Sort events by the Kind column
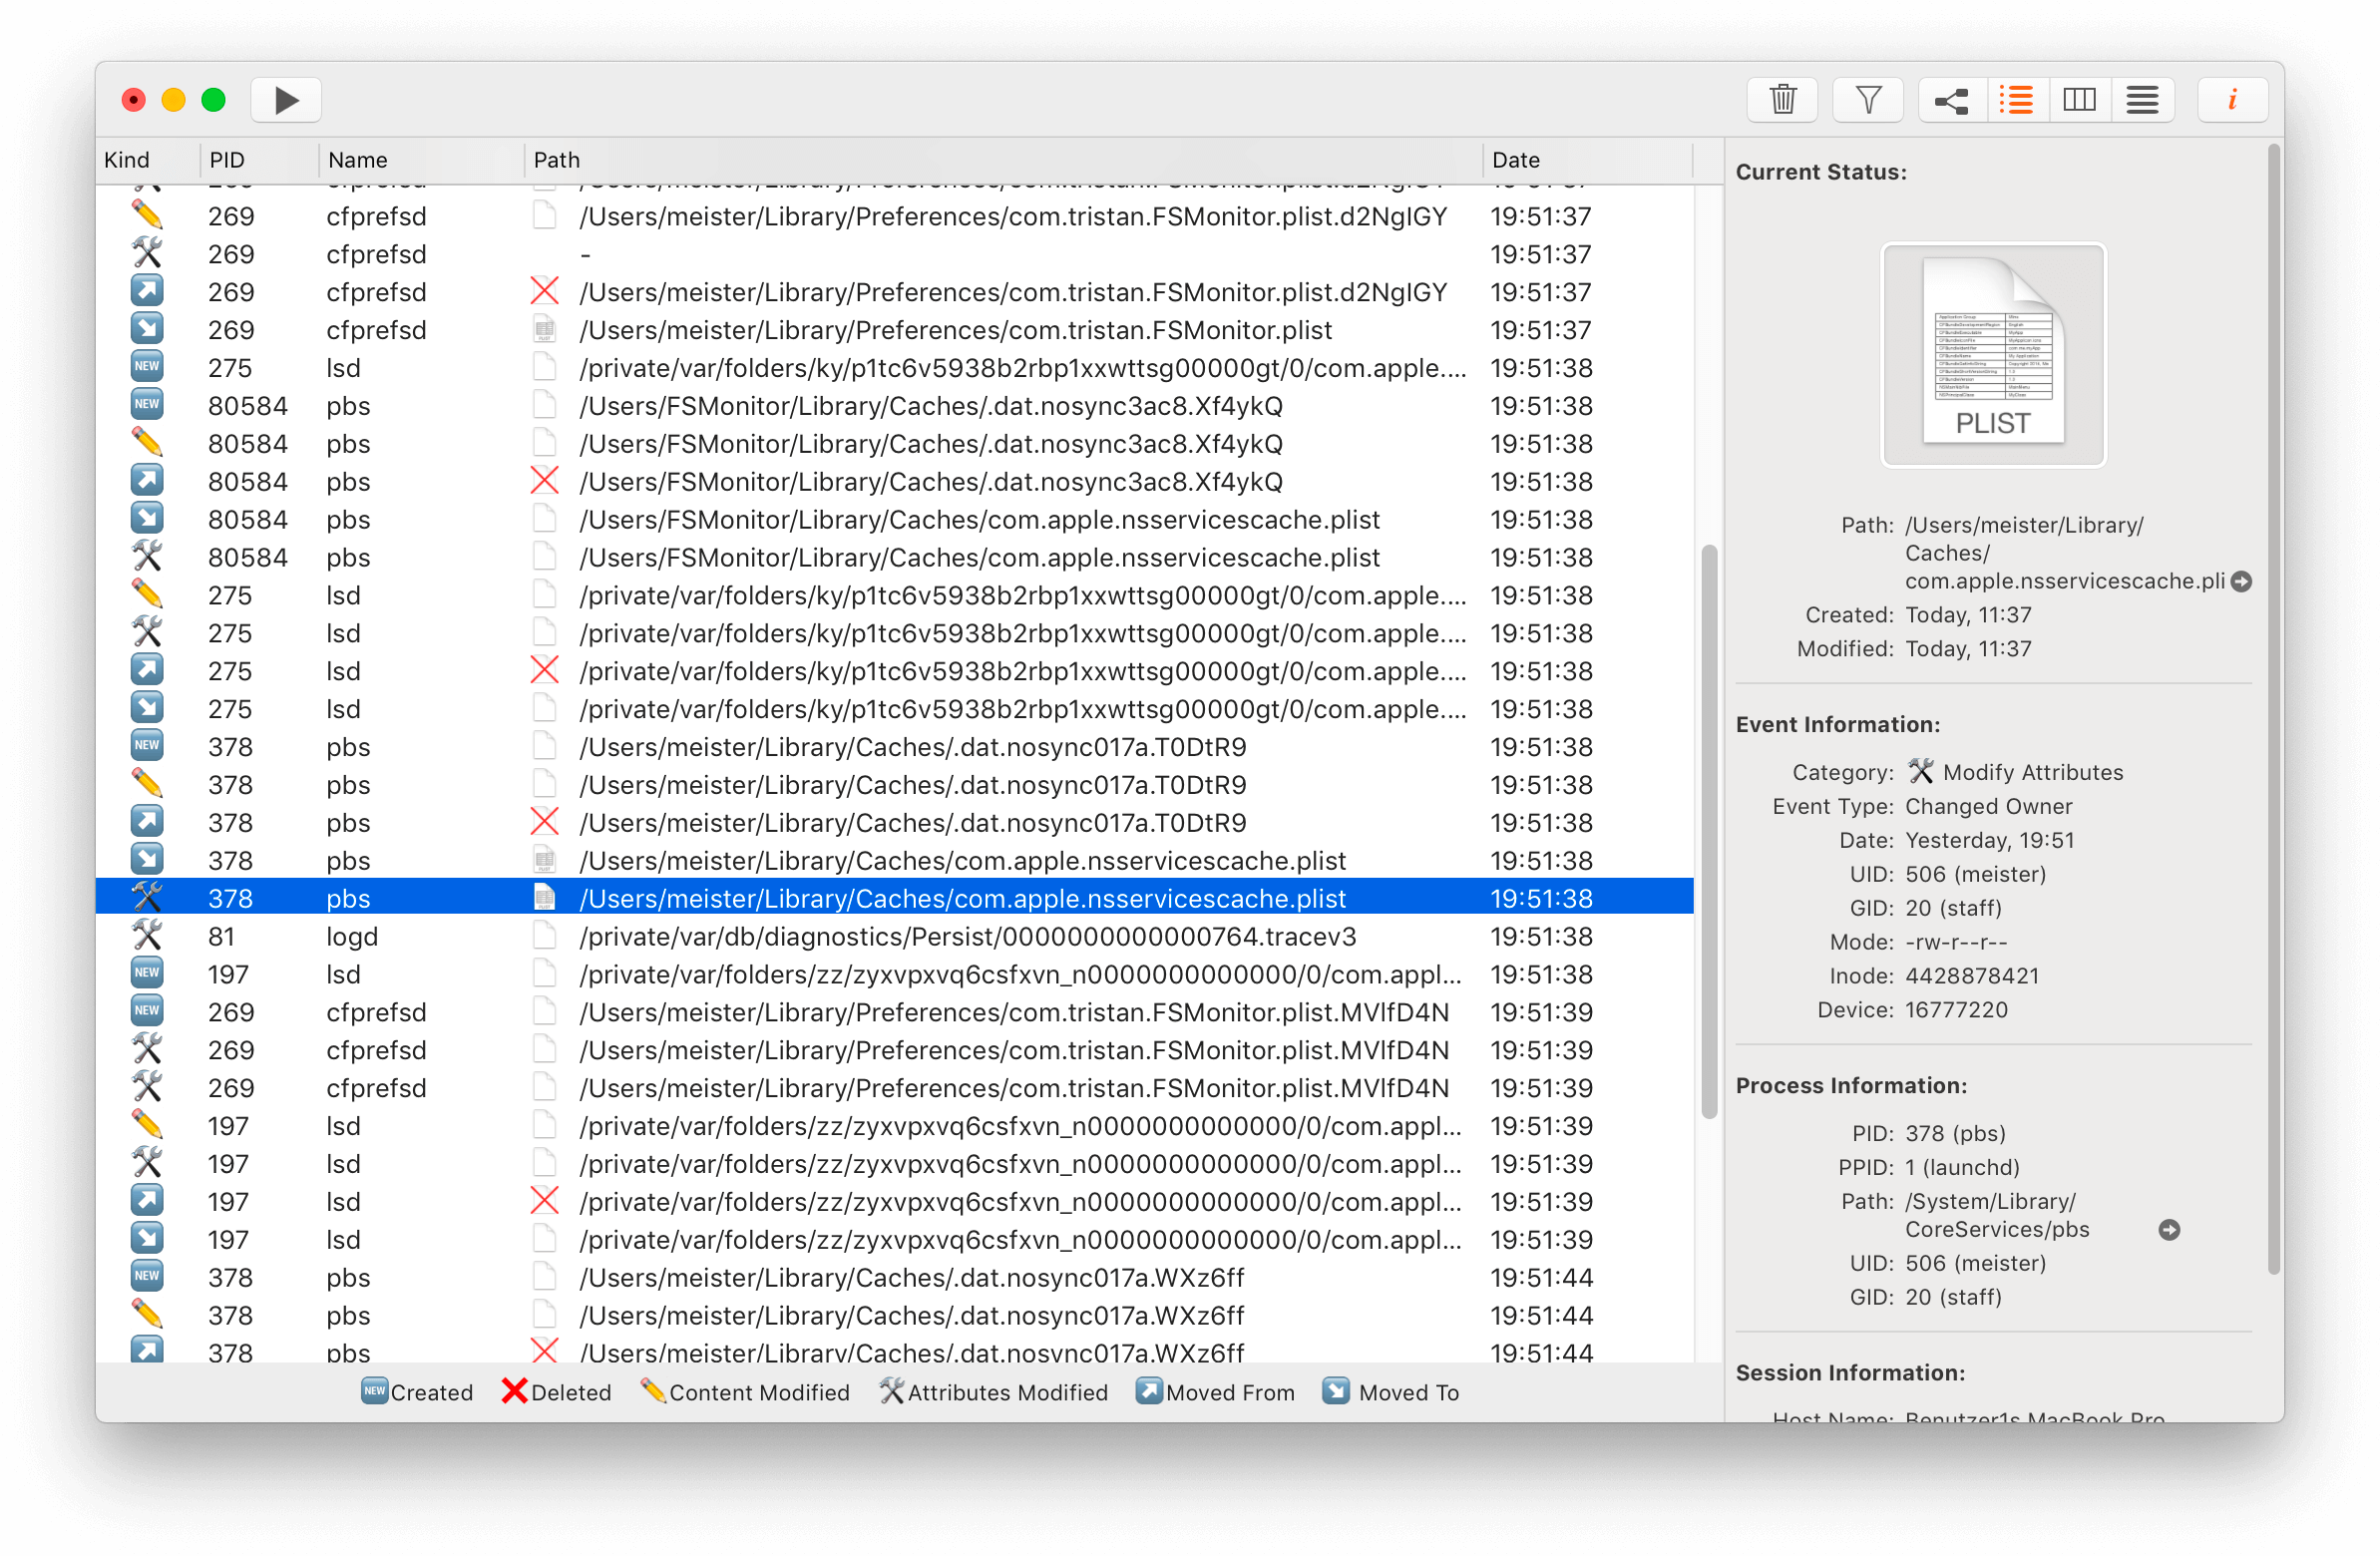Viewport: 2380px width, 1556px height. pos(128,160)
